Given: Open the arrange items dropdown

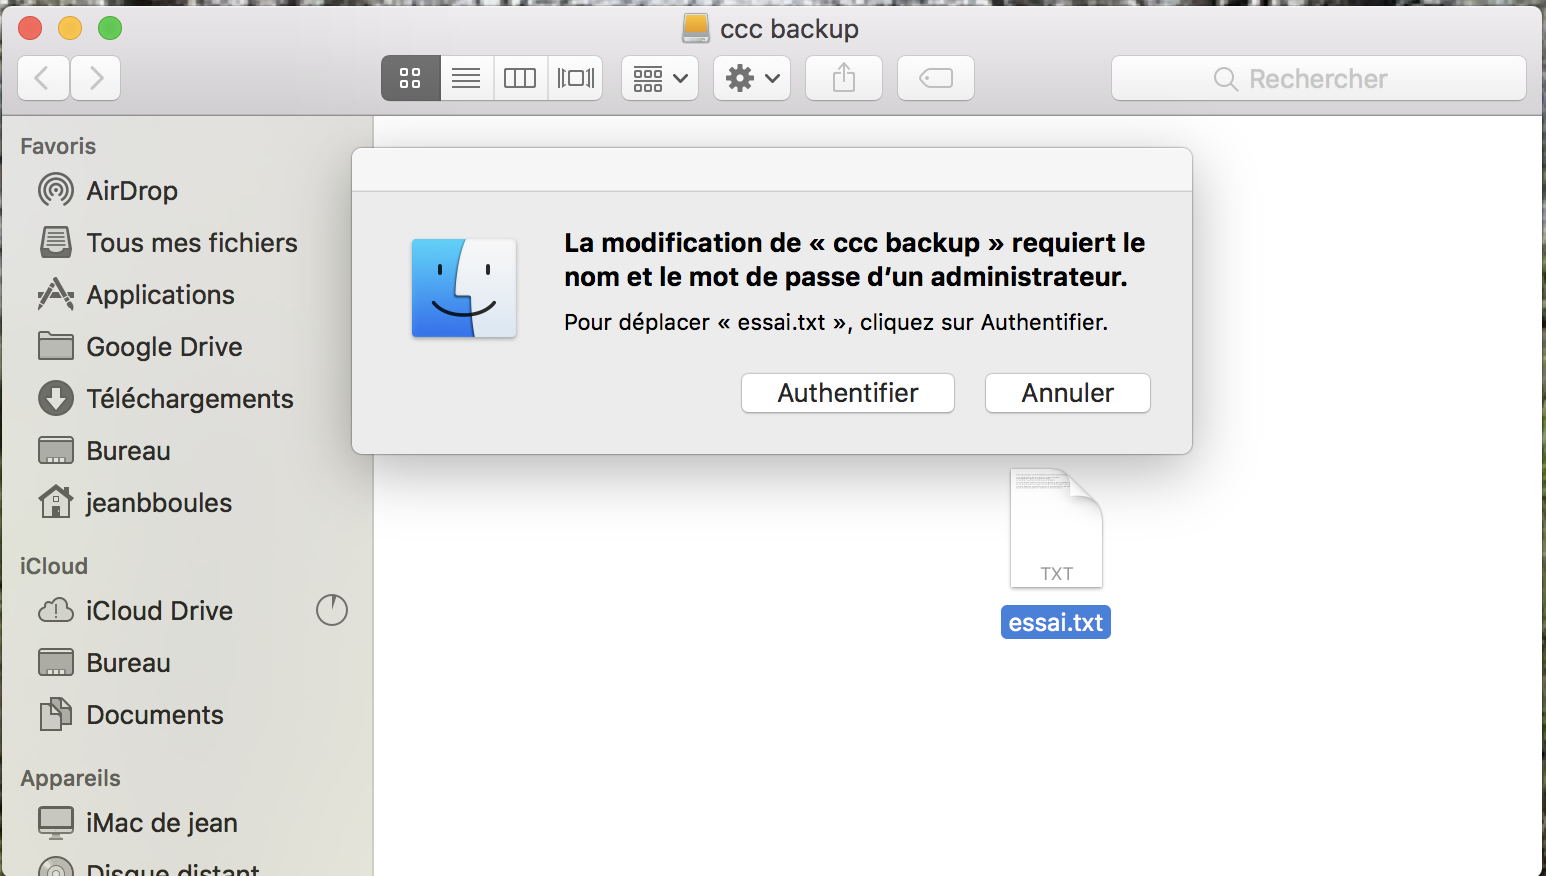Looking at the screenshot, I should coord(660,78).
